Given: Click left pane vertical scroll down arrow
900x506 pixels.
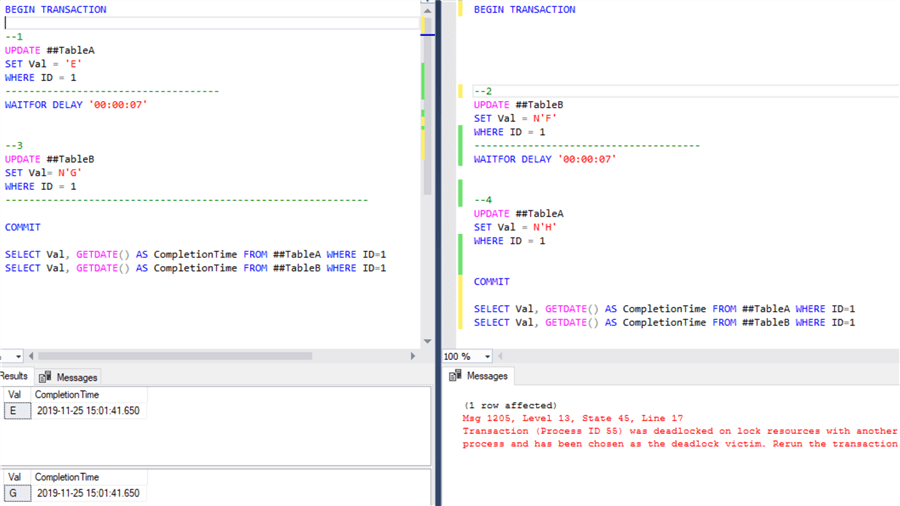Looking at the screenshot, I should coord(427,341).
